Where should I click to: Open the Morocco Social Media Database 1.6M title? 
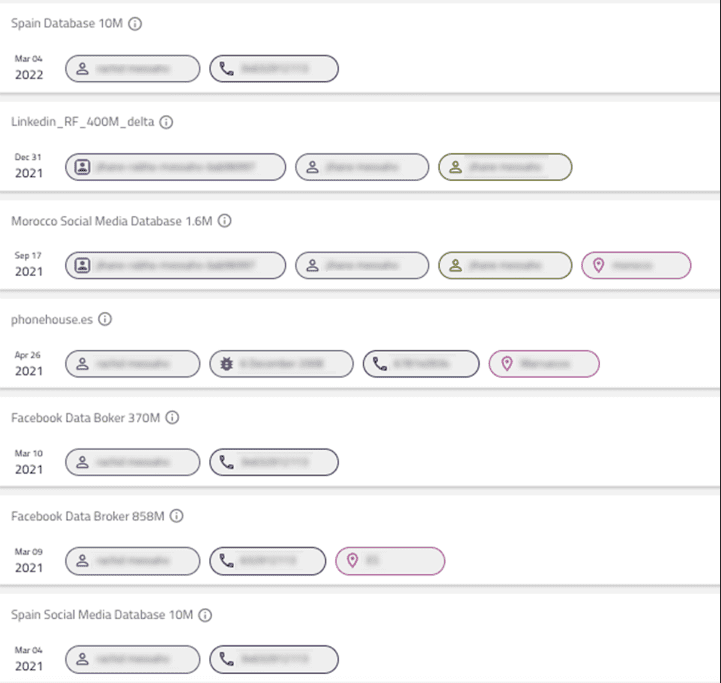click(x=111, y=221)
